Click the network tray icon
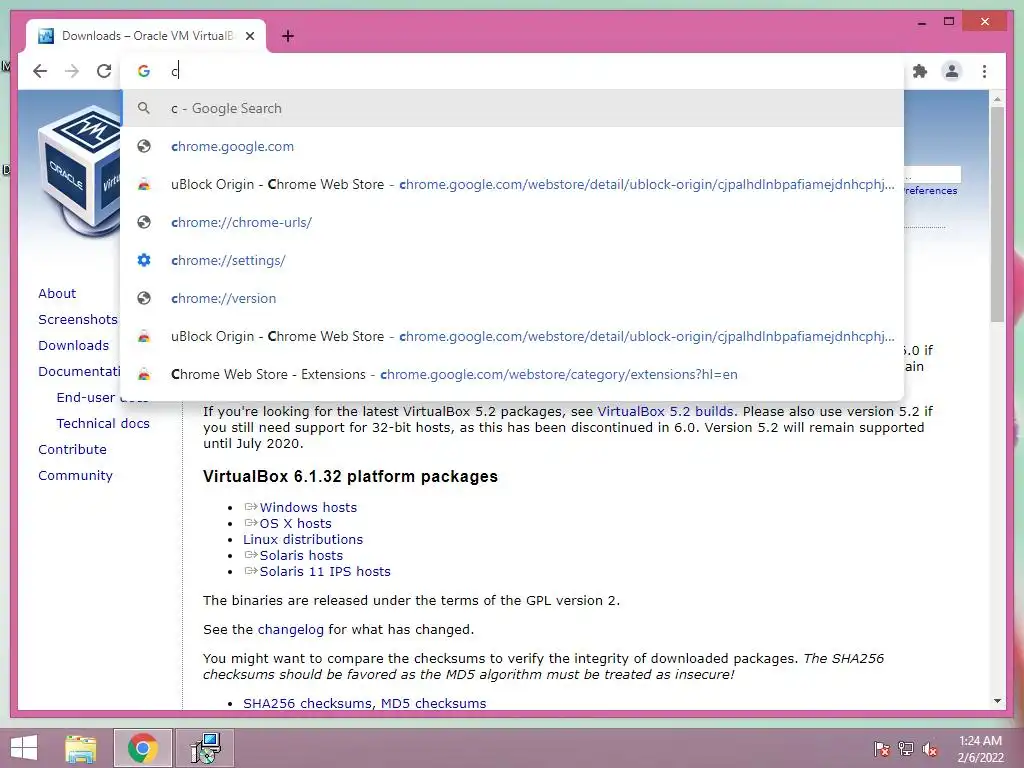Viewport: 1024px width, 768px height. pos(906,749)
